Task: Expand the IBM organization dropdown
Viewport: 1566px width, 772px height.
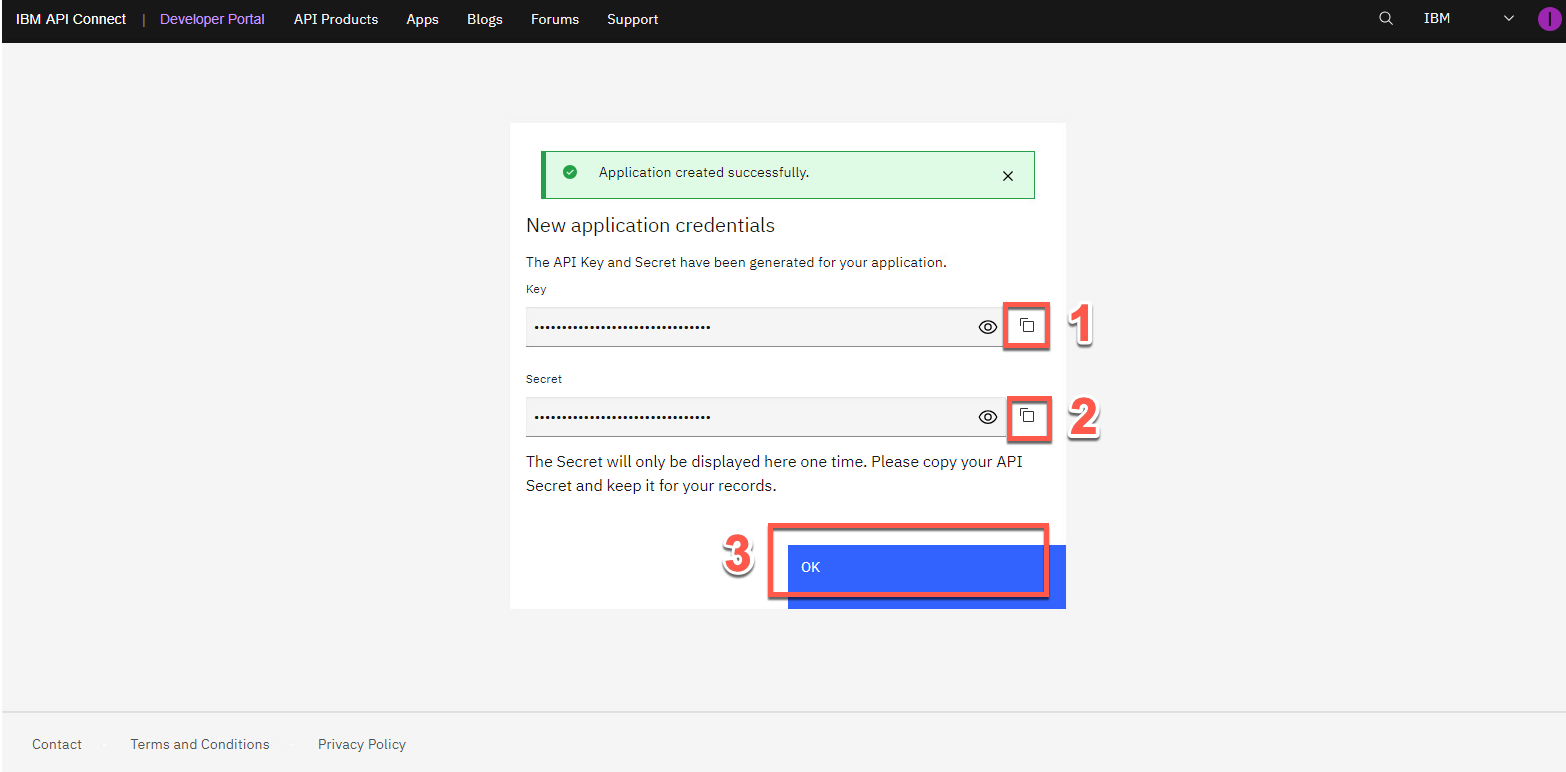Action: [1509, 19]
